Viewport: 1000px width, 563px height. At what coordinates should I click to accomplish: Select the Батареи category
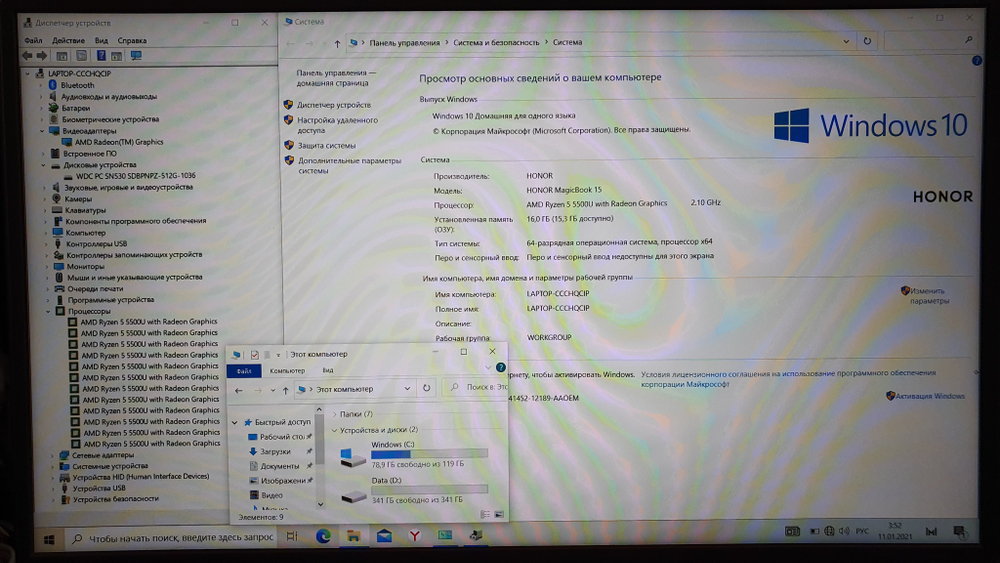tap(75, 108)
